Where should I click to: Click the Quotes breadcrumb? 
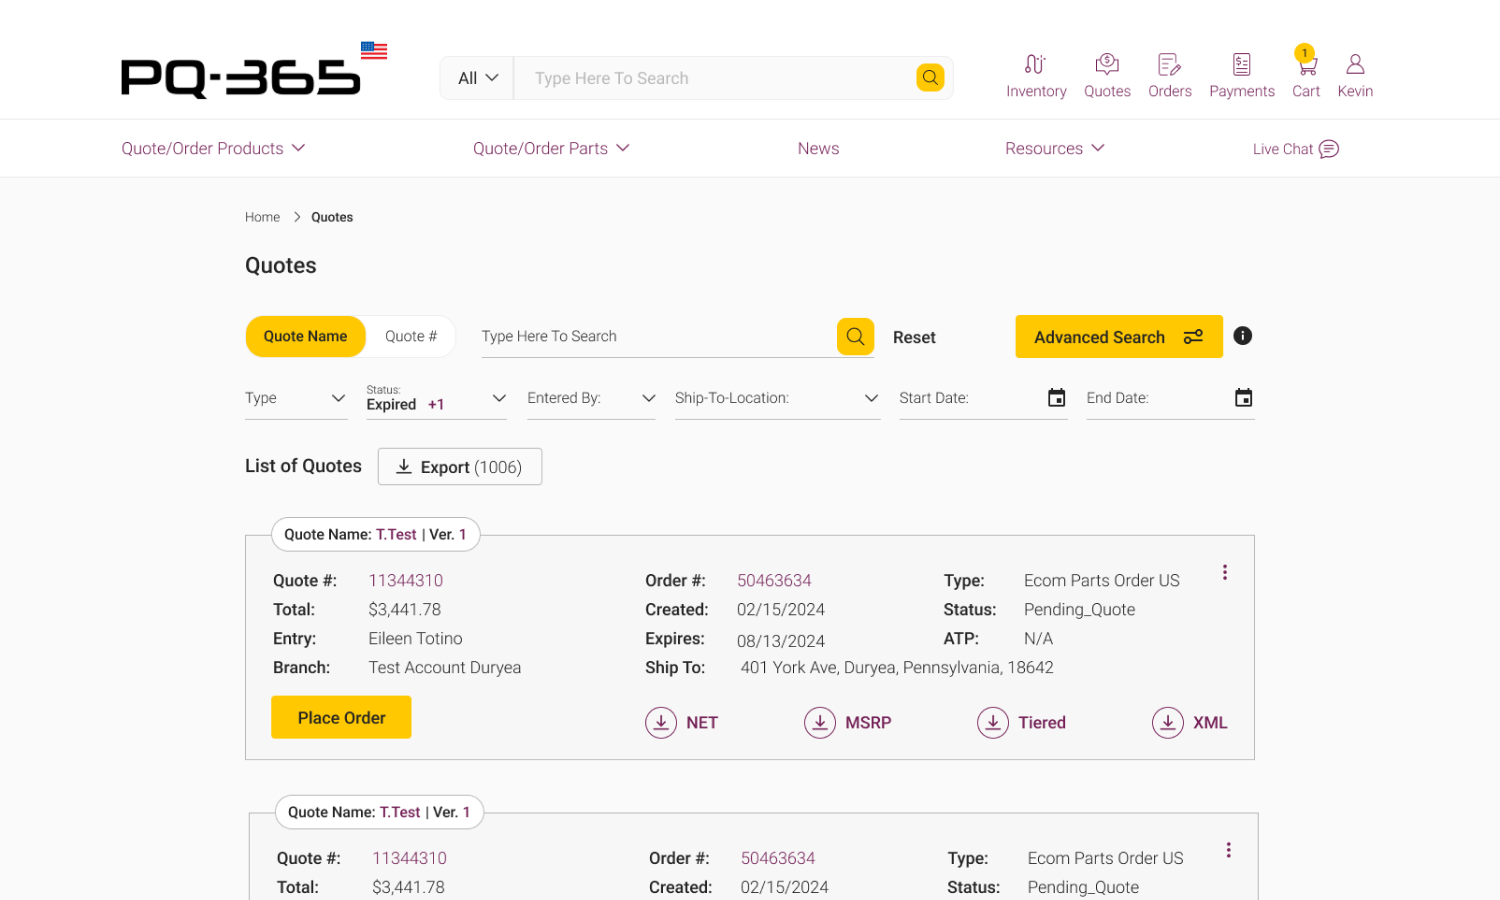[x=332, y=217]
